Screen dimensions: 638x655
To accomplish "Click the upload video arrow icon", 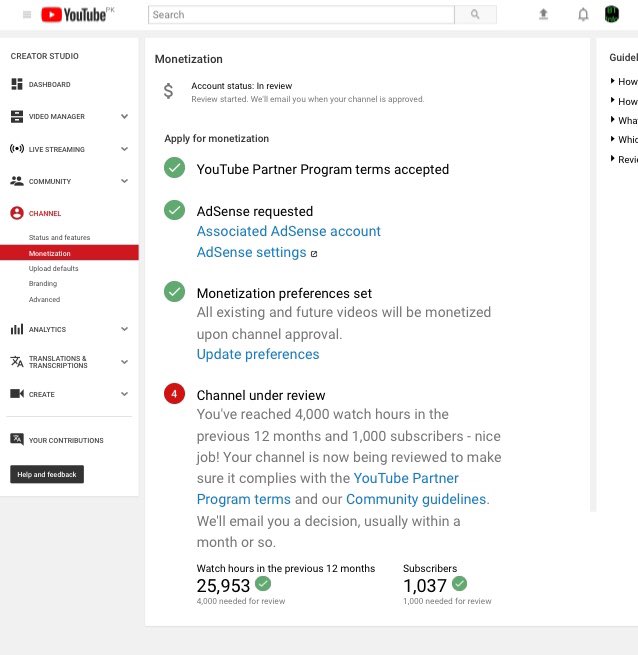I will [543, 15].
